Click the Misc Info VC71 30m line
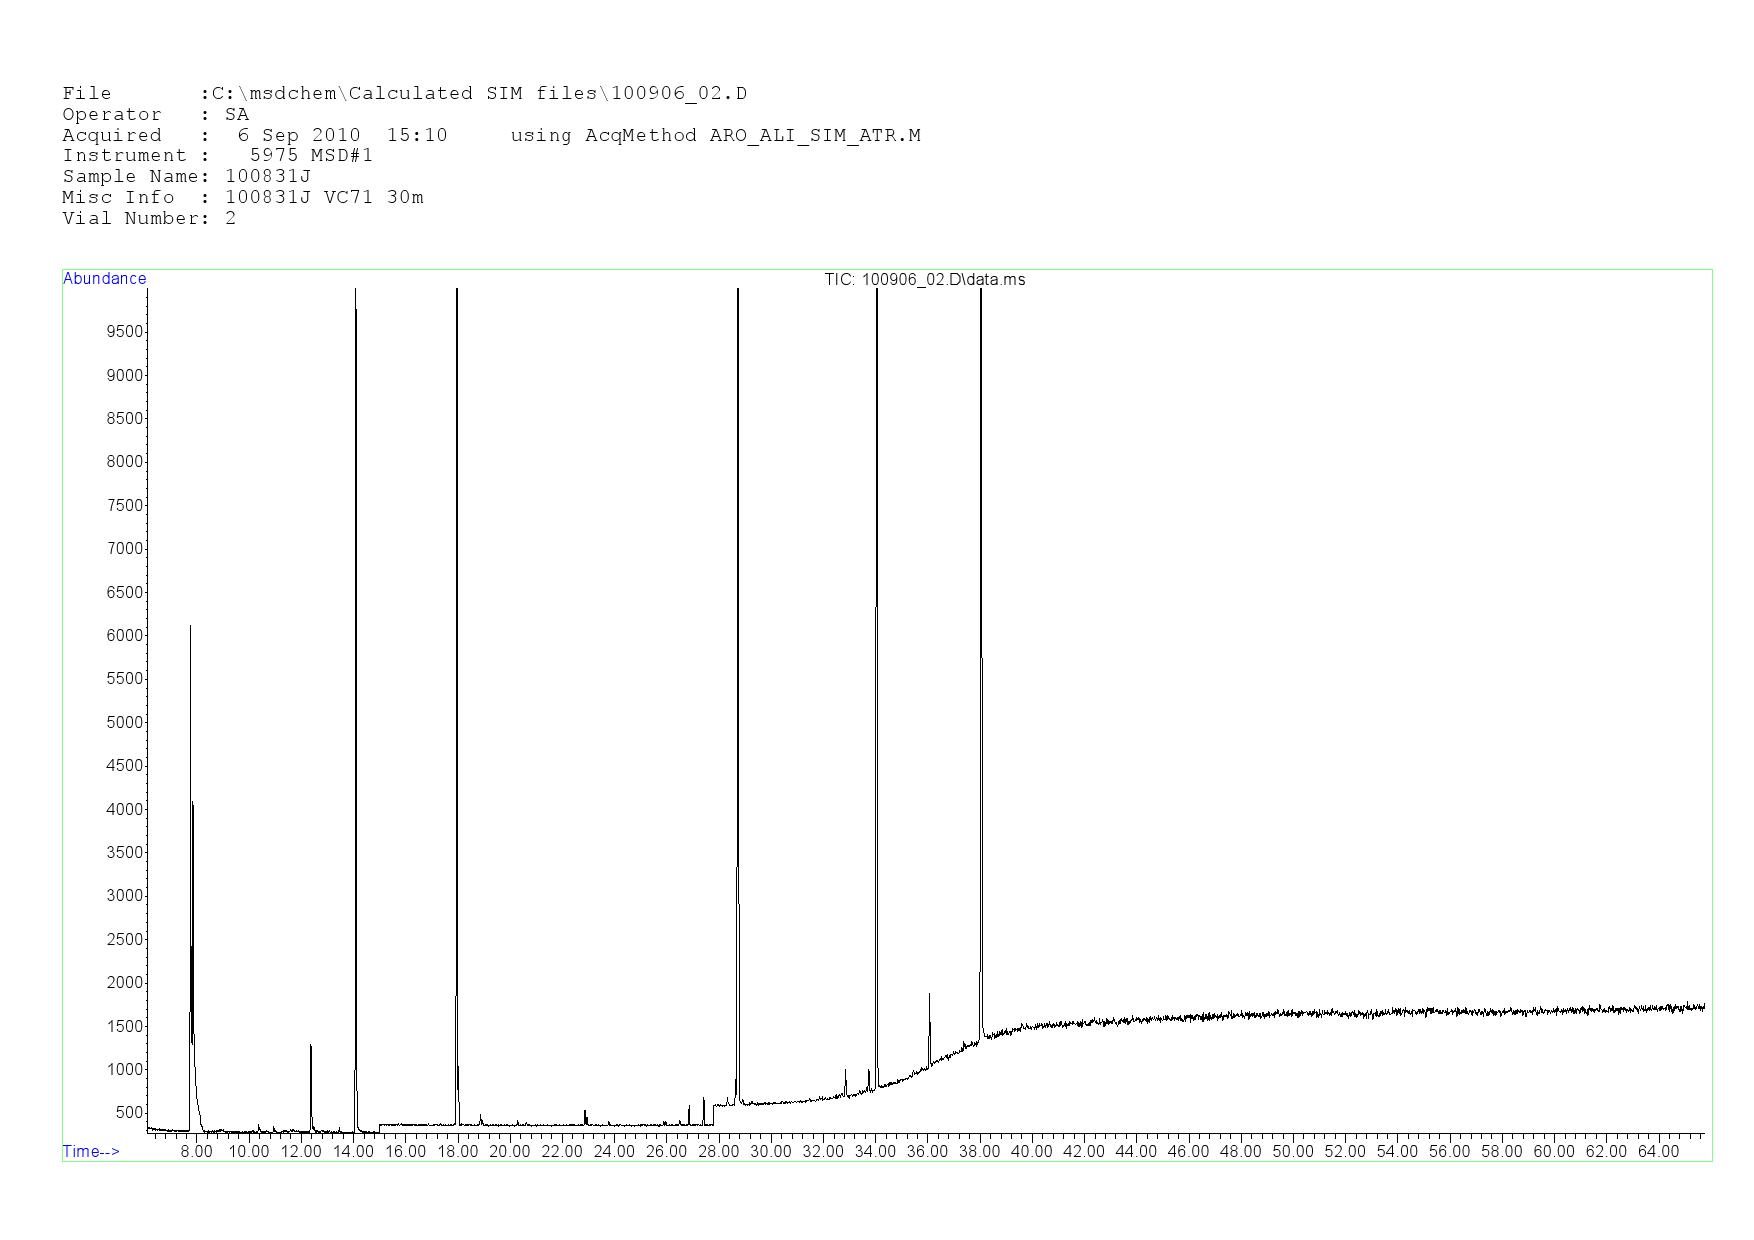Image resolution: width=1754 pixels, height=1240 pixels. coord(242,198)
